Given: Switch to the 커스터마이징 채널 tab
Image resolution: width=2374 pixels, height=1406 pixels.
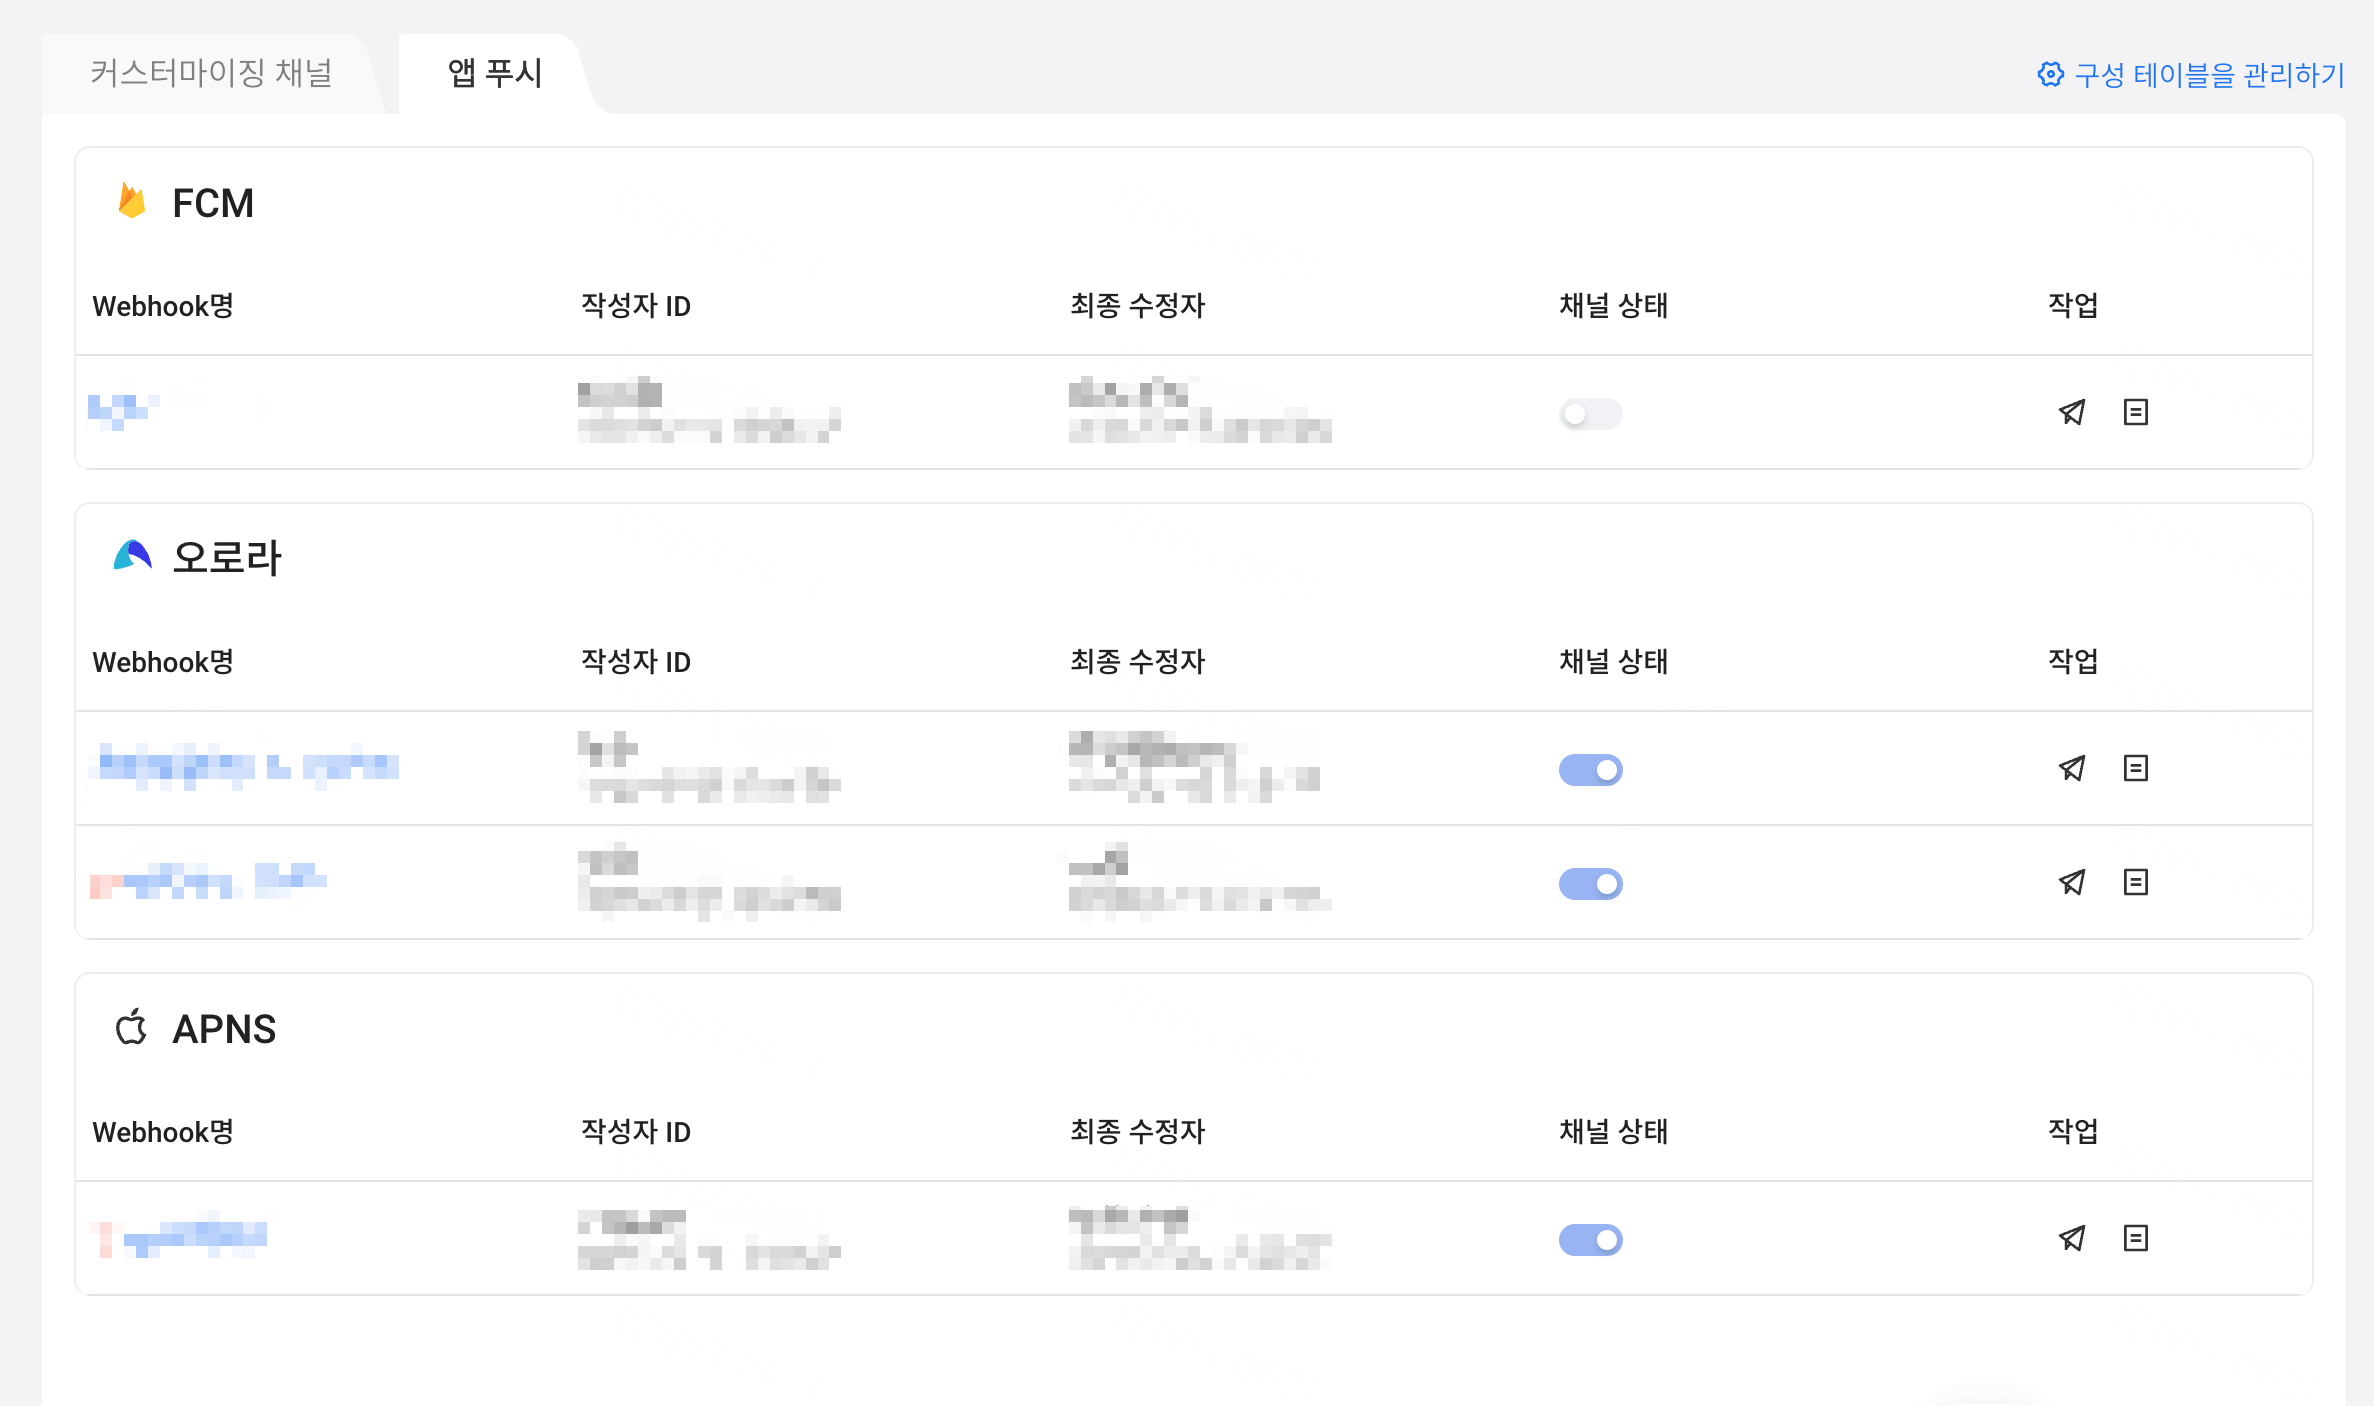Looking at the screenshot, I should pos(211,74).
